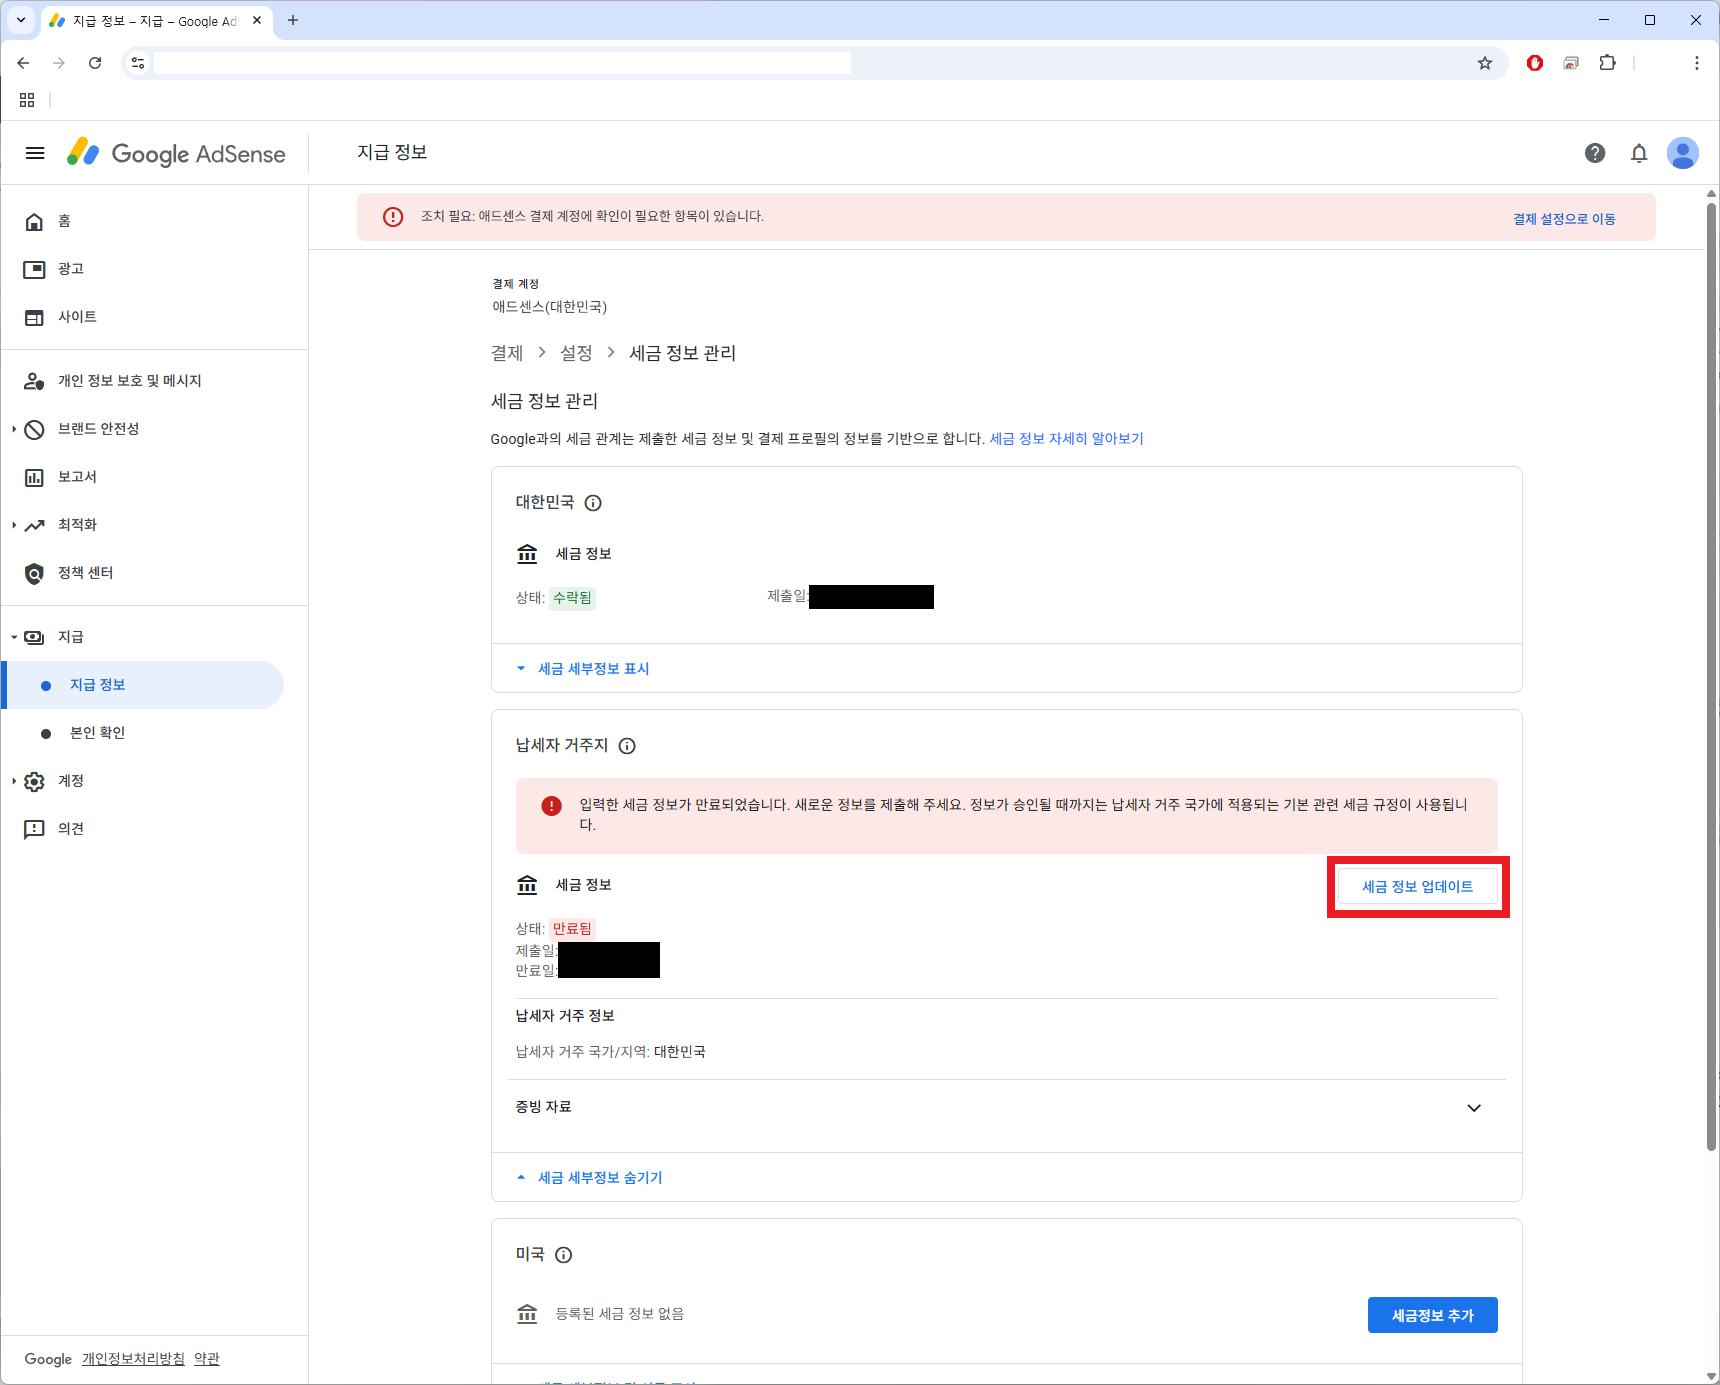Open site information icon in address bar
This screenshot has width=1720, height=1385.
(x=138, y=63)
